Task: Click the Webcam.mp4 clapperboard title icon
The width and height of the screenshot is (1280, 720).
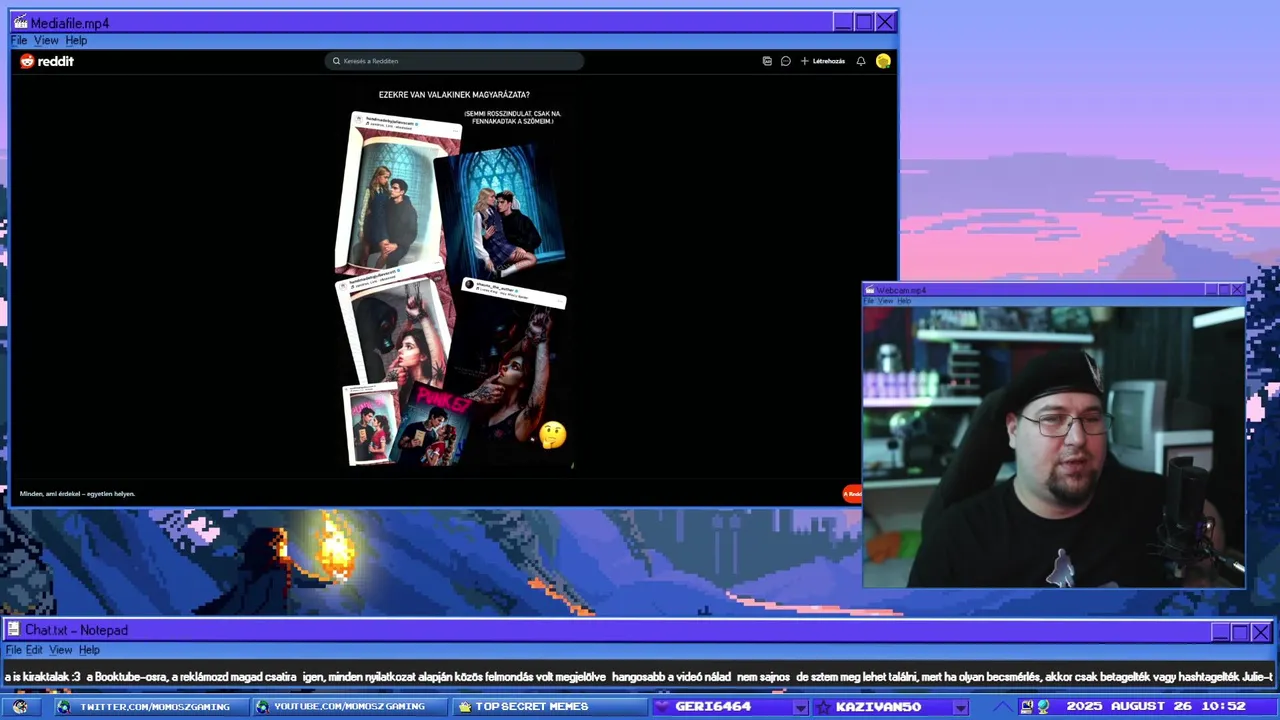Action: (870, 290)
